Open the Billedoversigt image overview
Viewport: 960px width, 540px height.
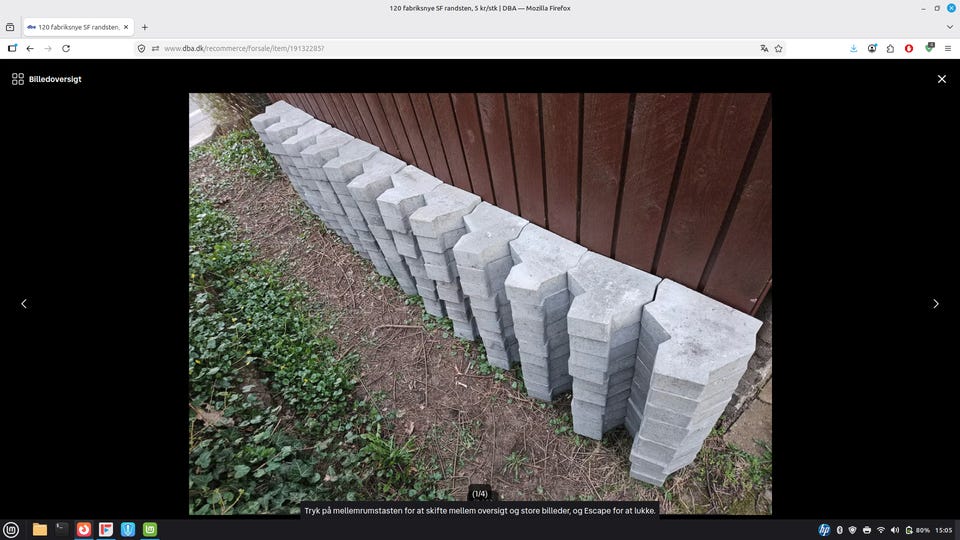[47, 79]
